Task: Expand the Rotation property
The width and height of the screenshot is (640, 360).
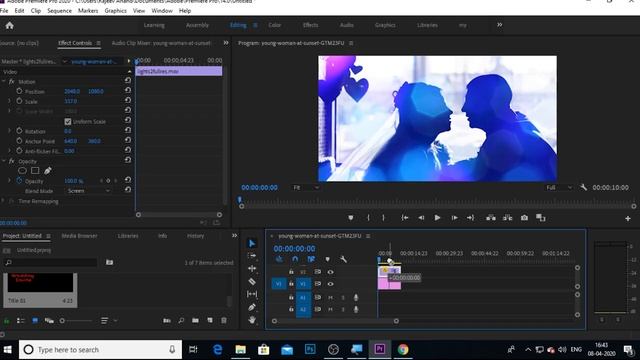Action: tap(9, 131)
